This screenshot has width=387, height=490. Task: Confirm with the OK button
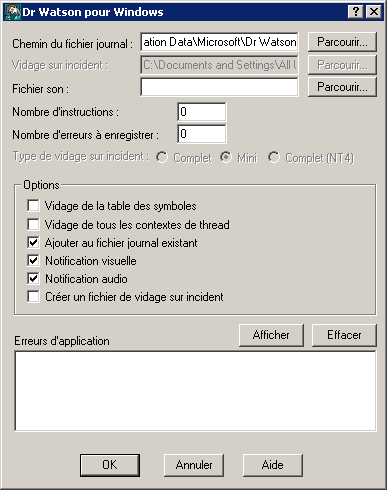[x=110, y=465]
